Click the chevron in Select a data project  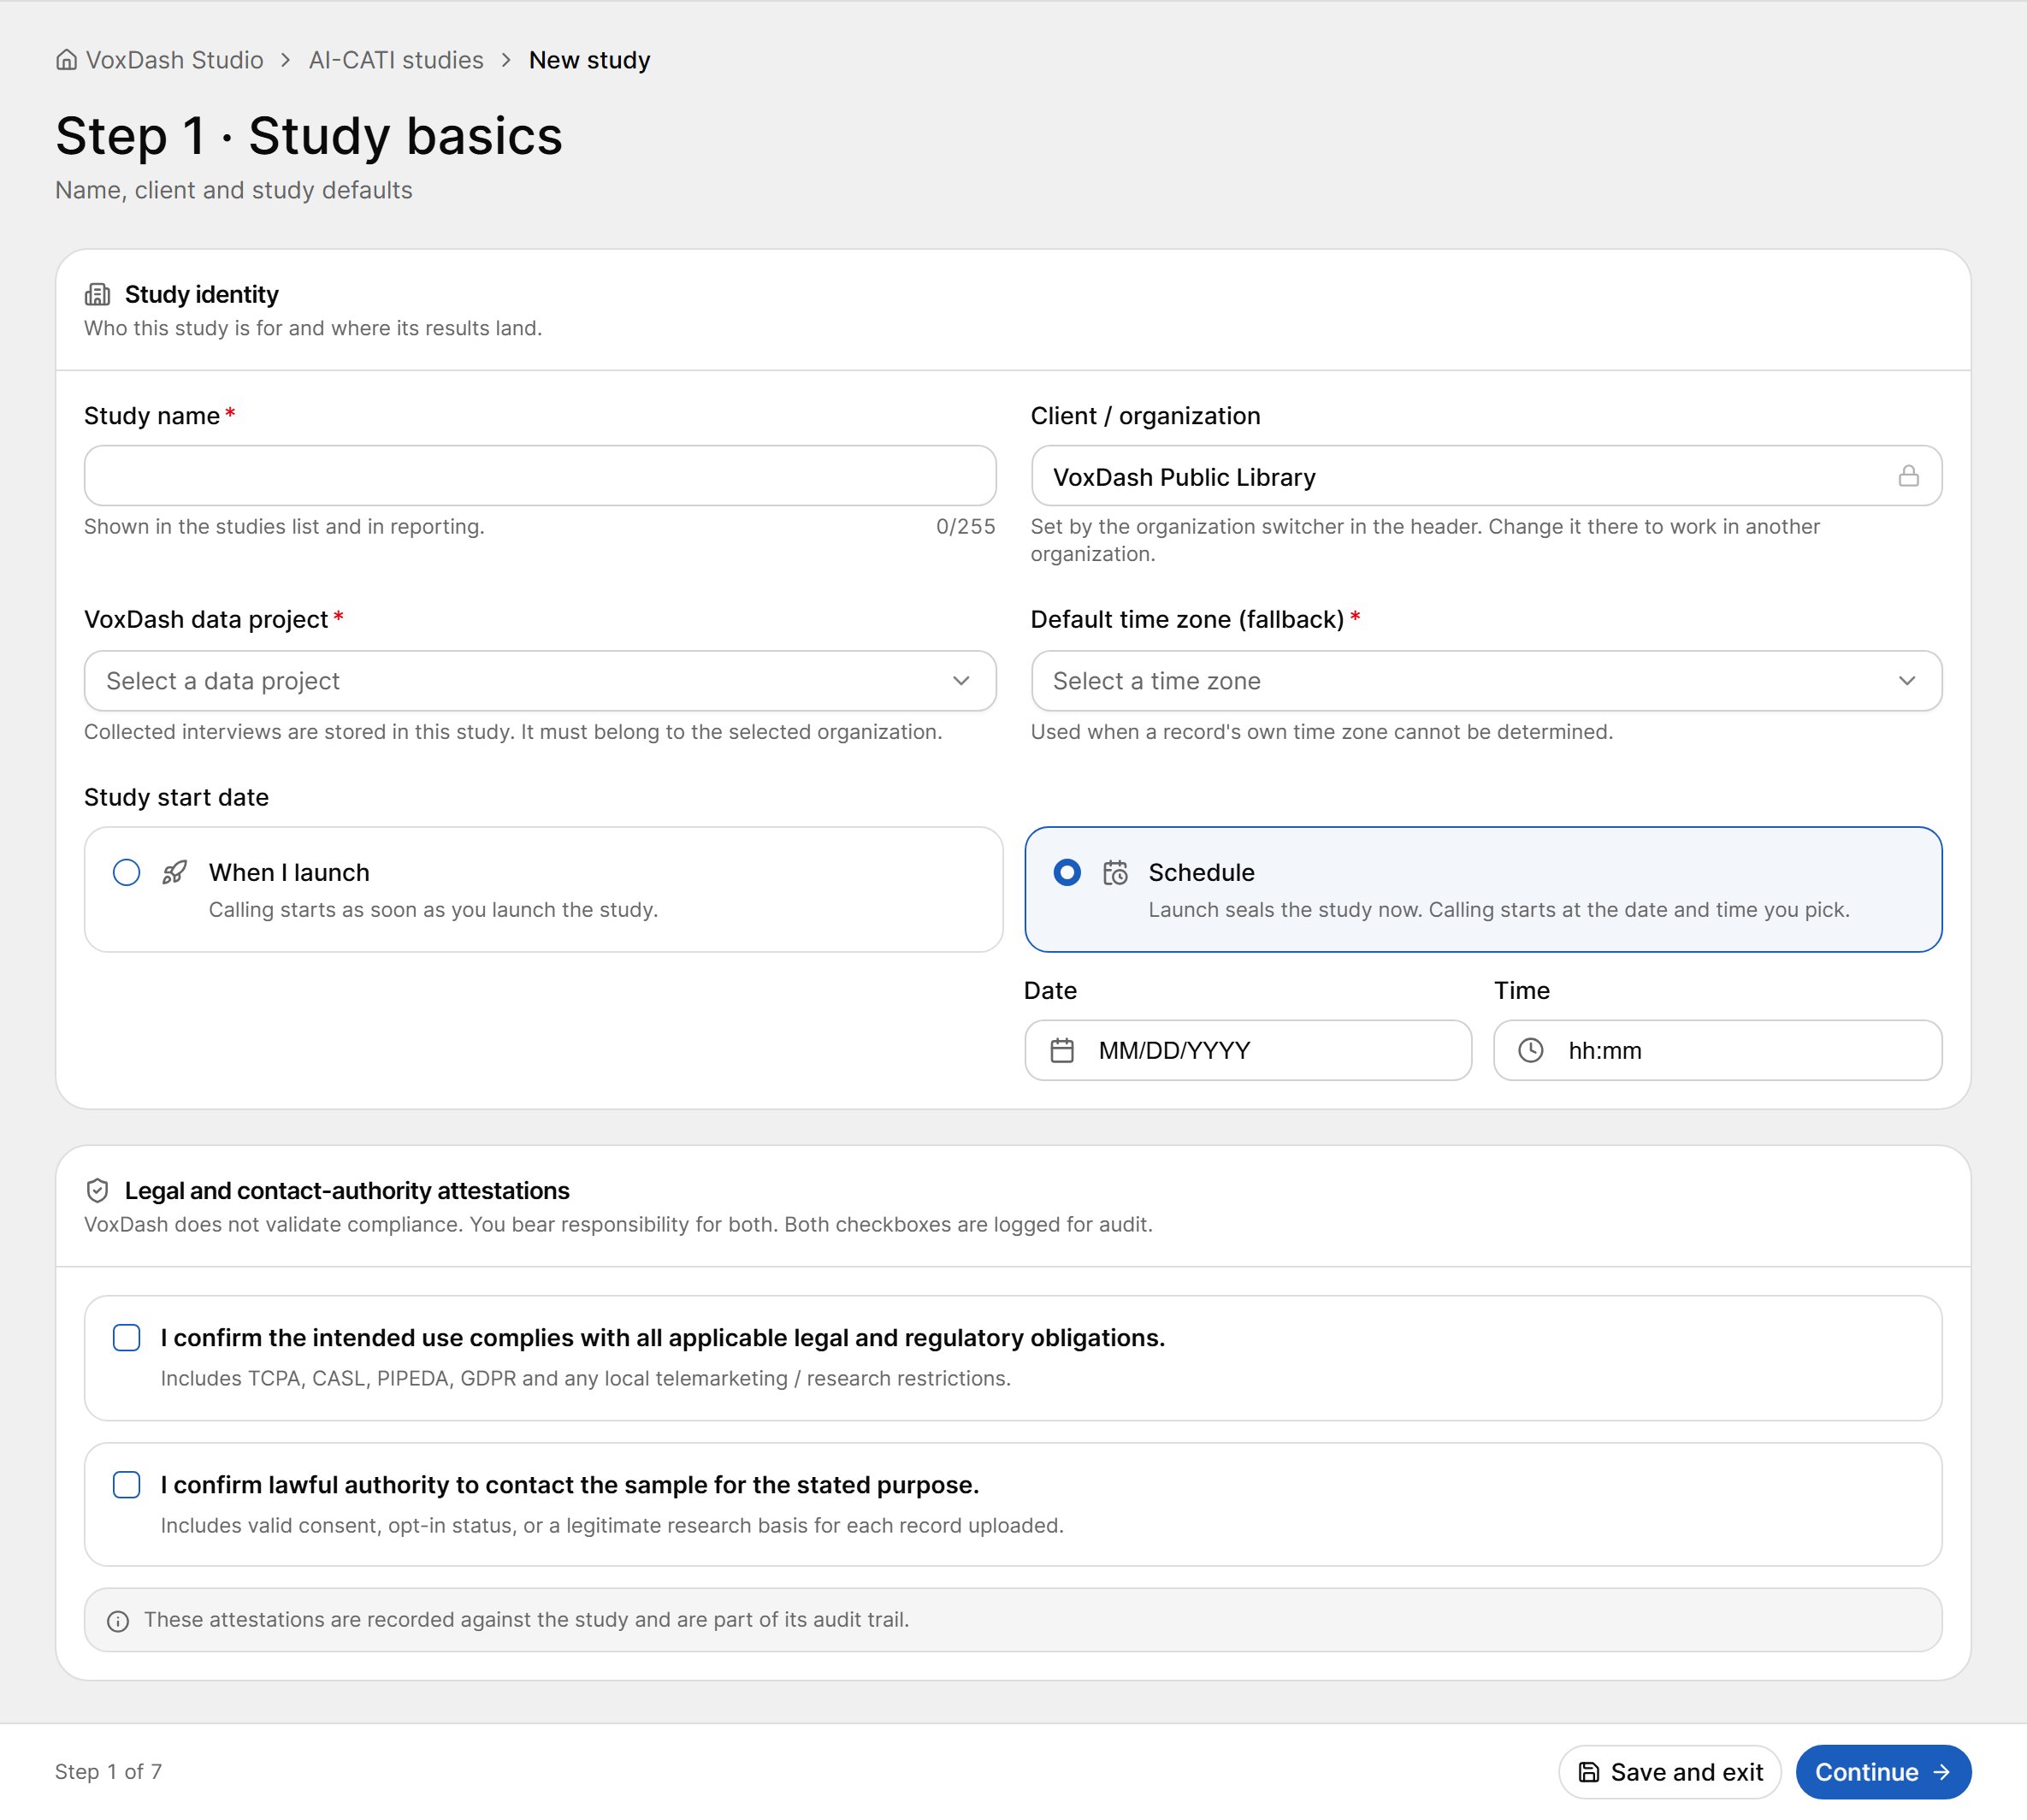[961, 681]
